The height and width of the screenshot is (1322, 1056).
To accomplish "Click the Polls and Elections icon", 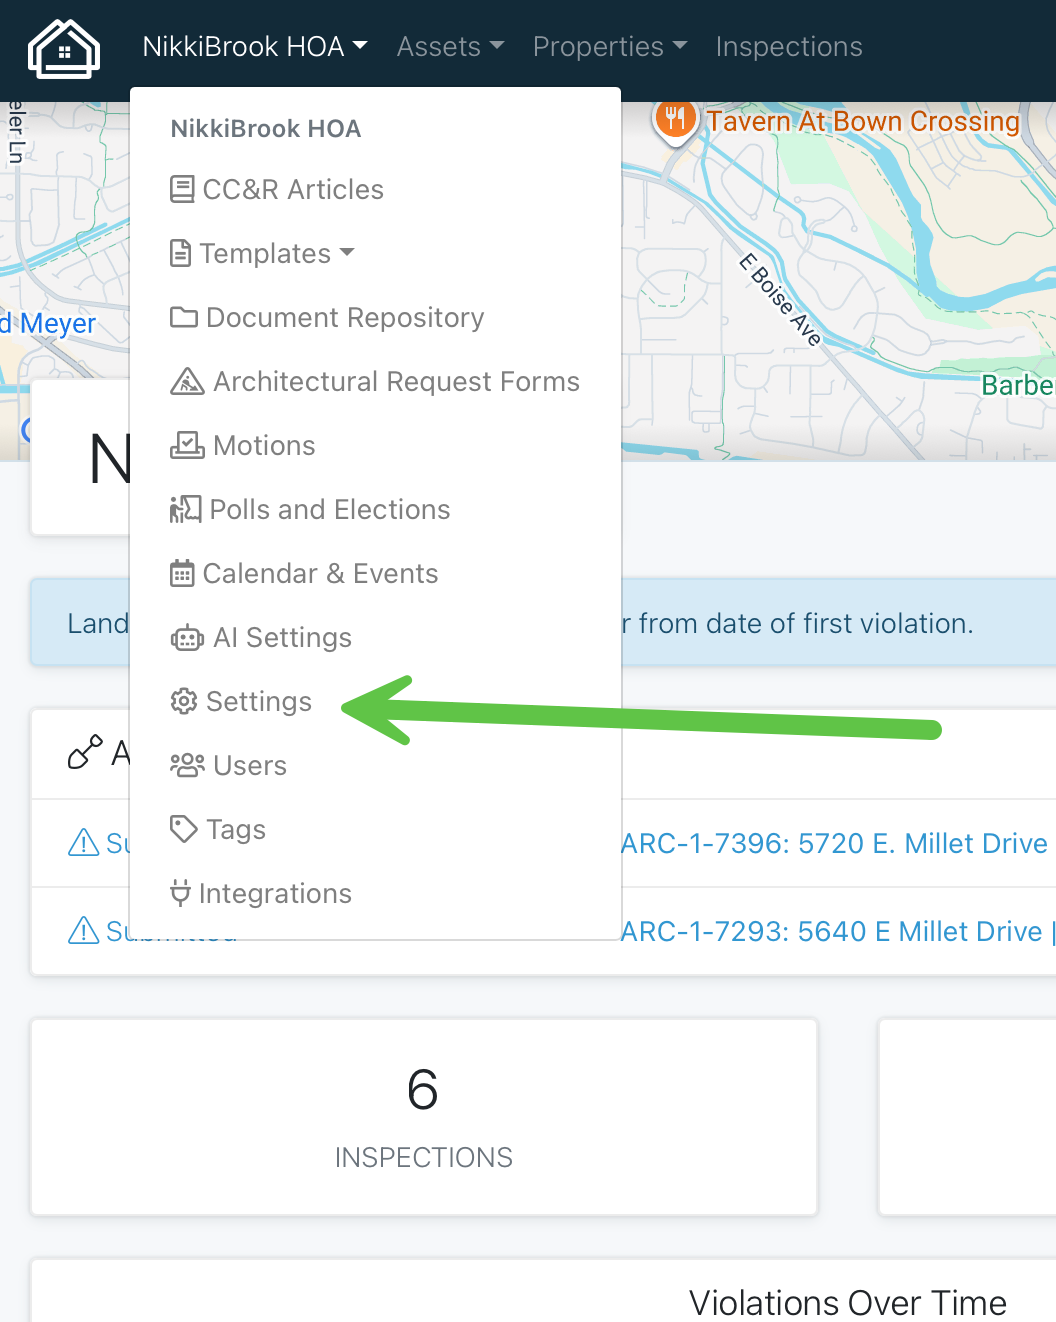I will pos(185,509).
